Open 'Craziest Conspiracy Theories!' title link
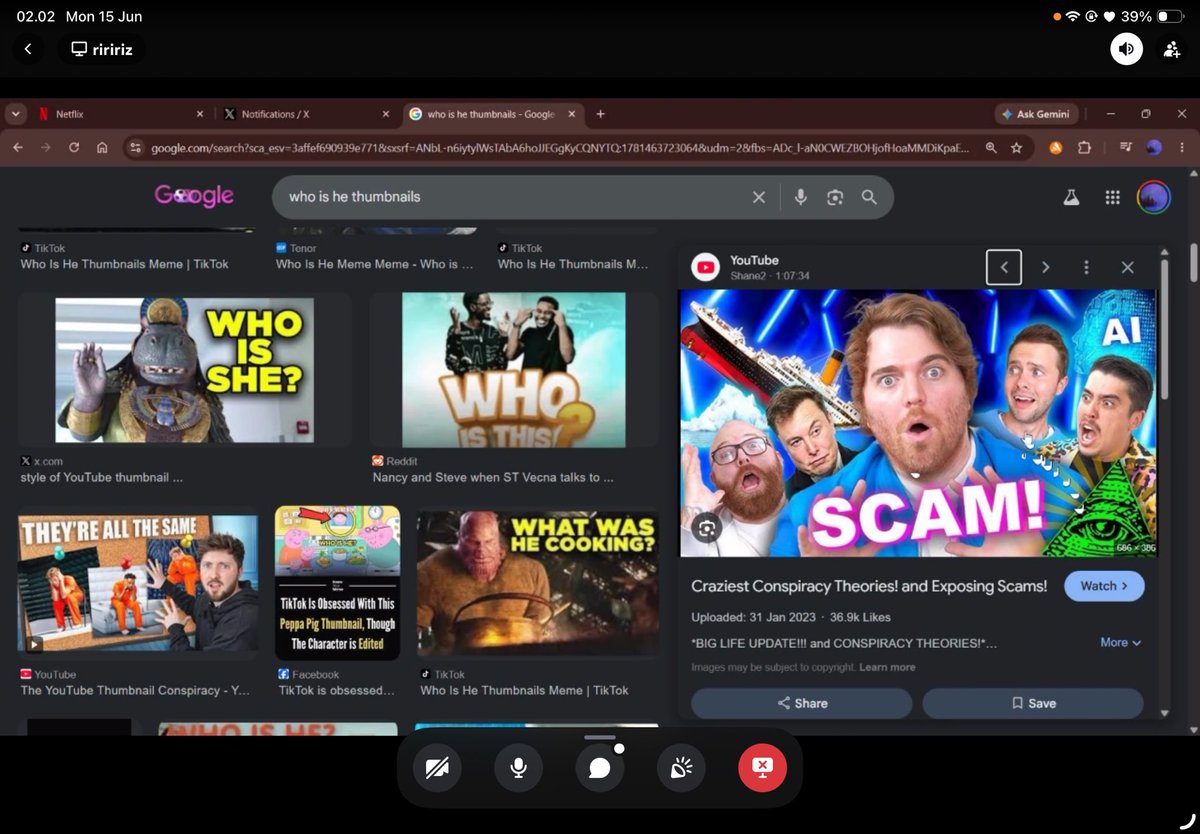 (869, 586)
